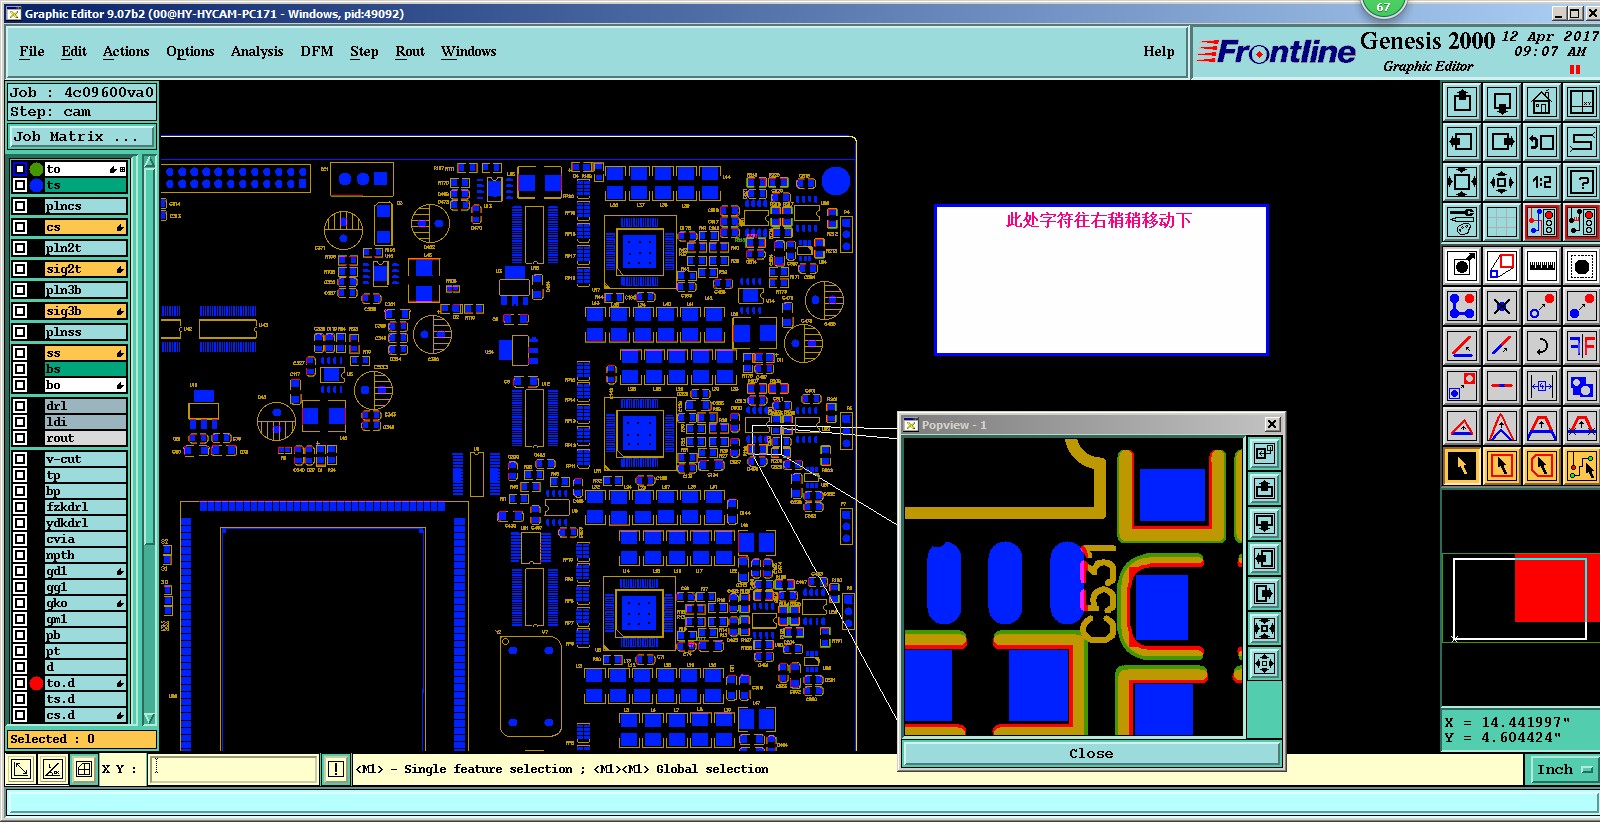Select layer fzkdrl in layer list
The height and width of the screenshot is (822, 1600).
(86, 507)
